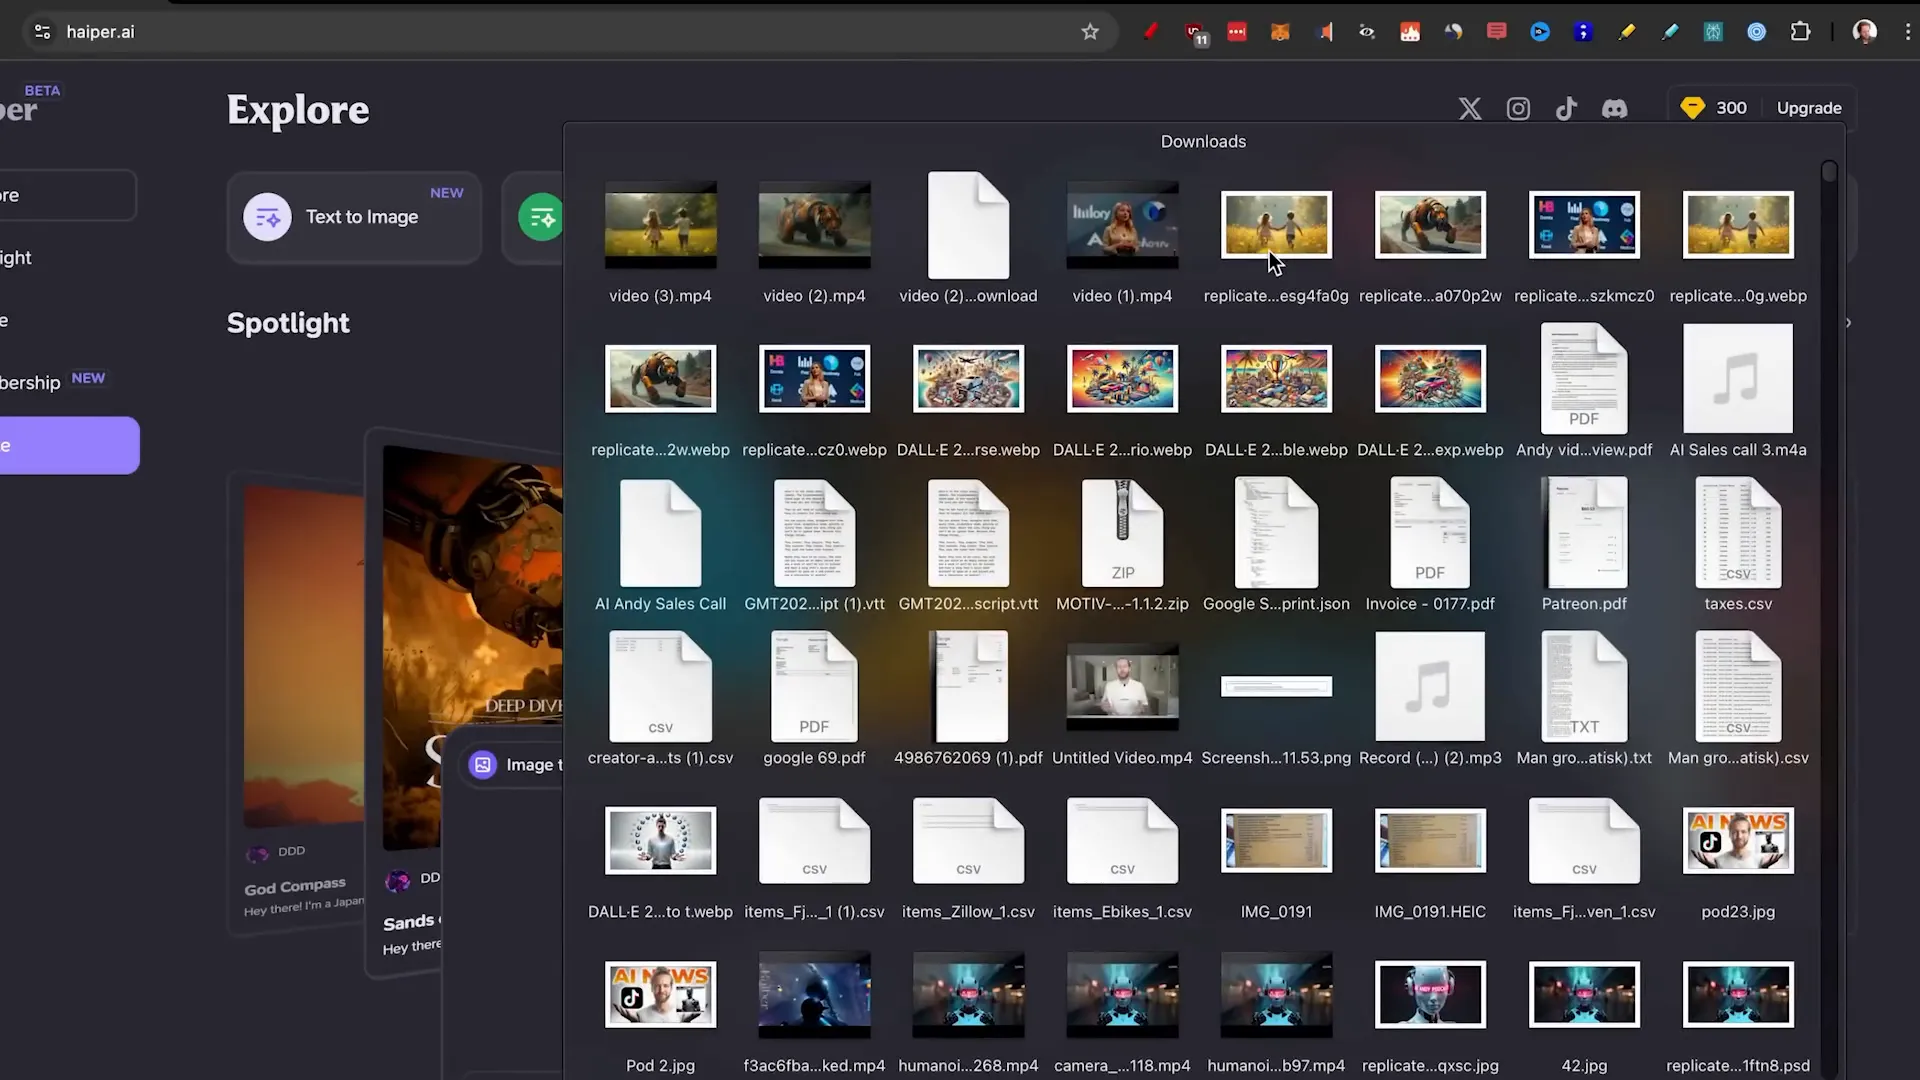Image resolution: width=1920 pixels, height=1080 pixels.
Task: Expand the right-edge chevron arrow
Action: (1848, 322)
